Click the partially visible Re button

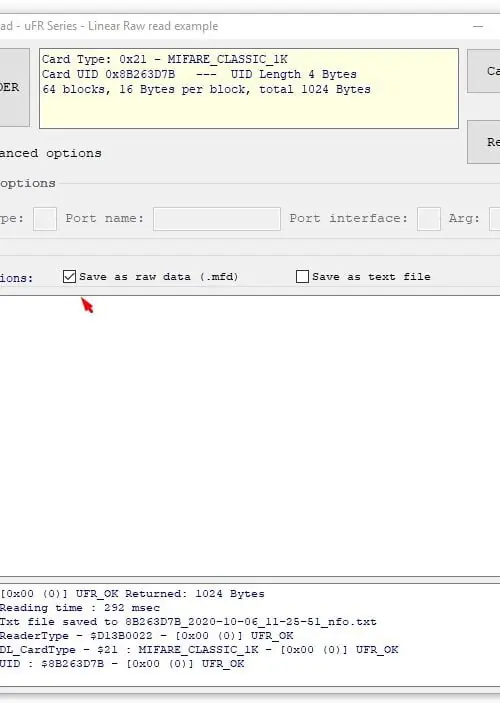pos(484,142)
